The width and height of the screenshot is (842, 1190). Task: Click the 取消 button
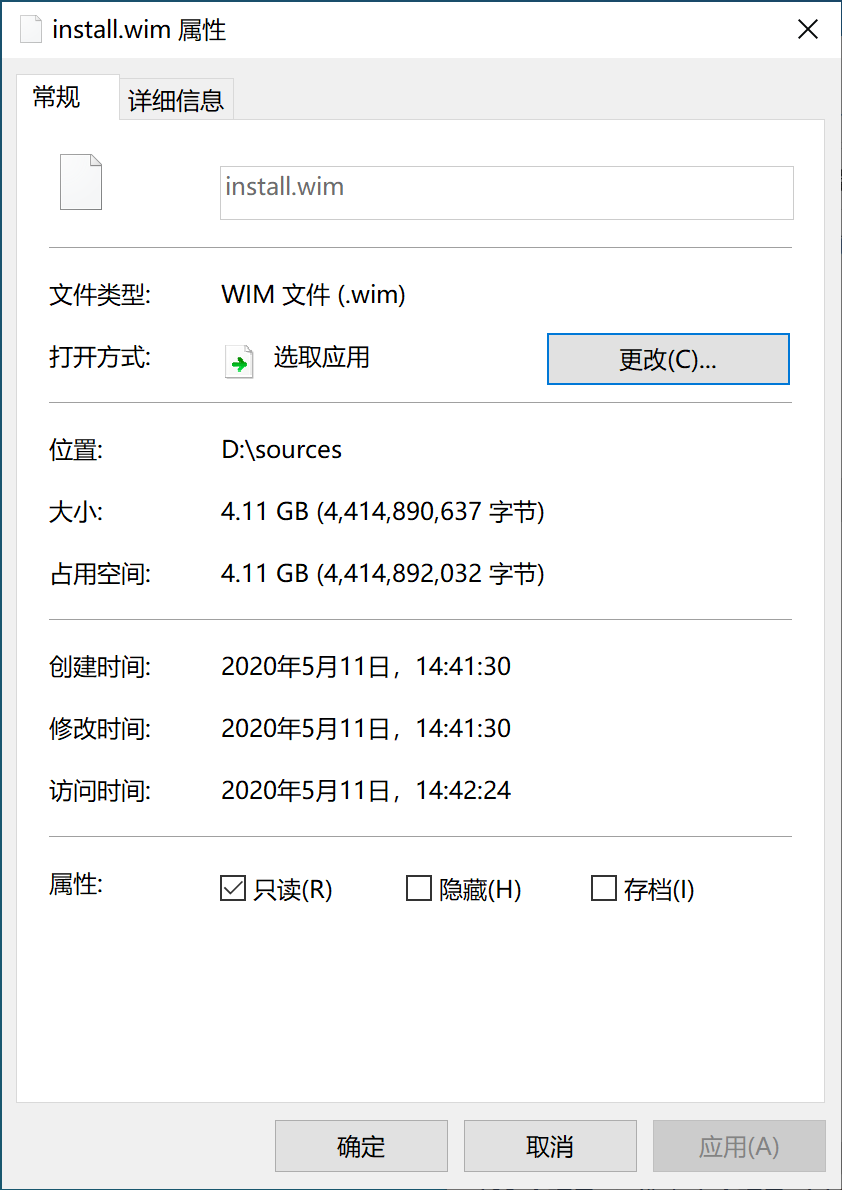click(549, 1146)
